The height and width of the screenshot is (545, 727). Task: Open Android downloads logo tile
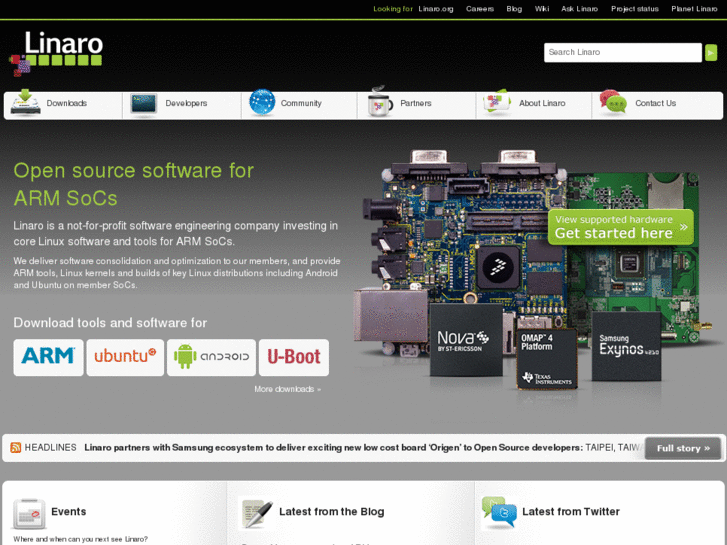tap(211, 357)
